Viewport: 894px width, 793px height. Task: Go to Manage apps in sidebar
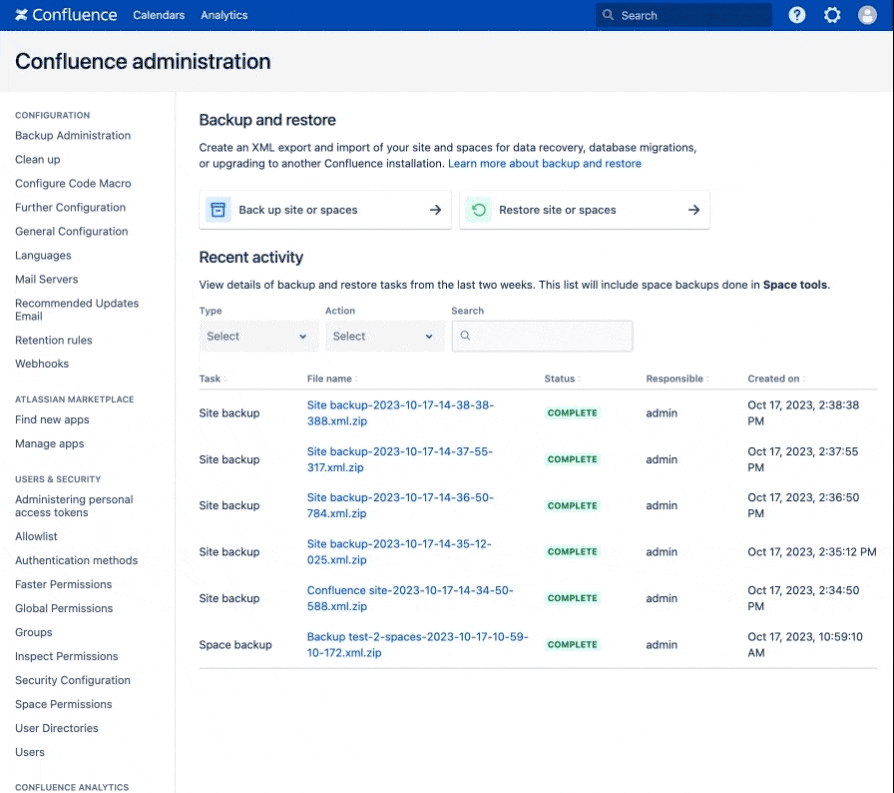point(50,444)
